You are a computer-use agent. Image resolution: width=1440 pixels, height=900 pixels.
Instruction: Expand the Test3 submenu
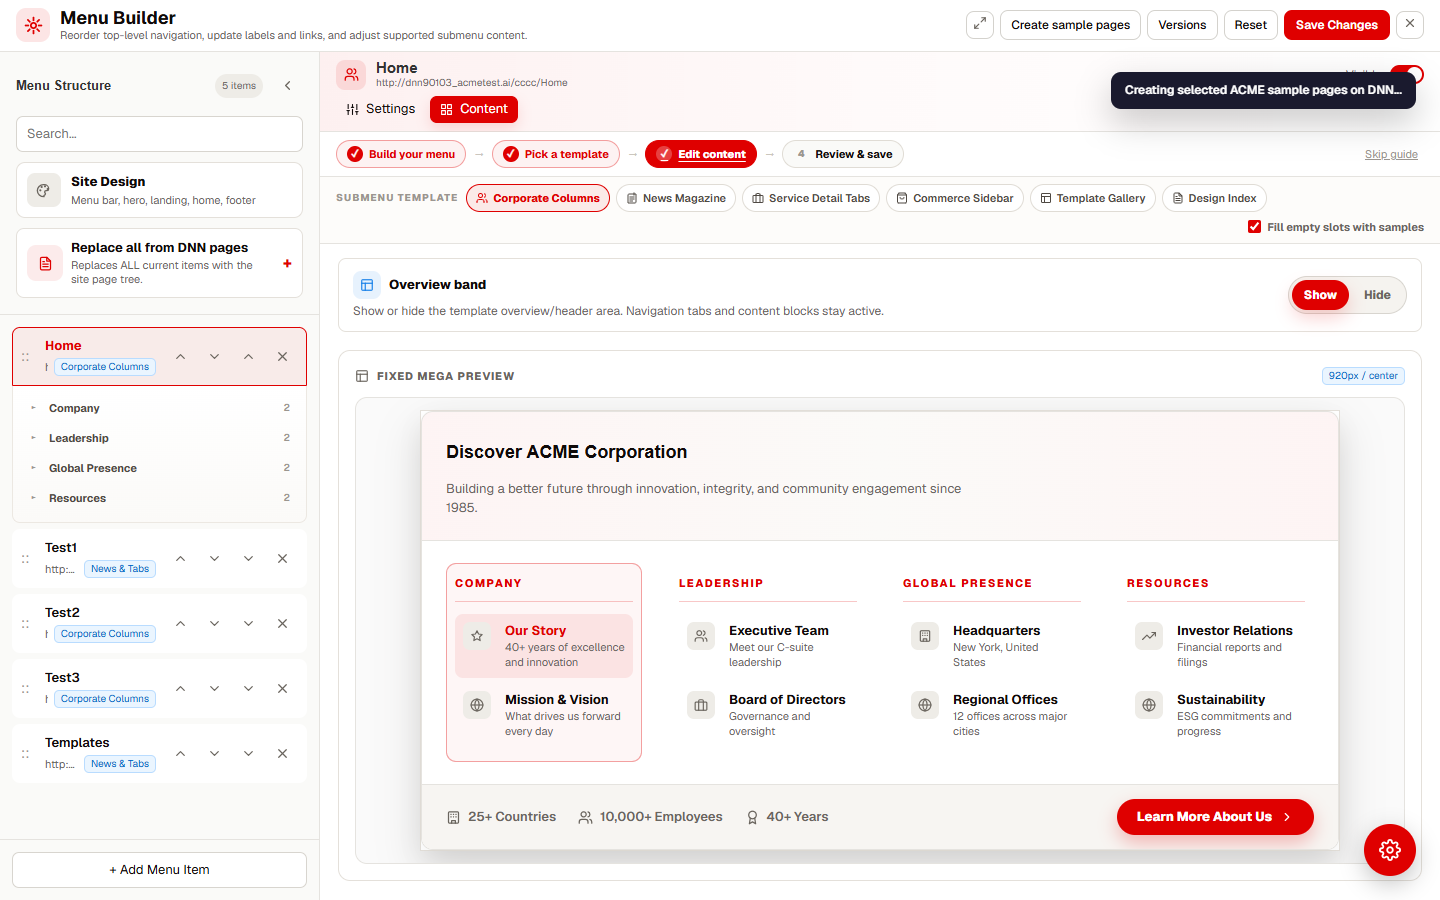(x=248, y=689)
